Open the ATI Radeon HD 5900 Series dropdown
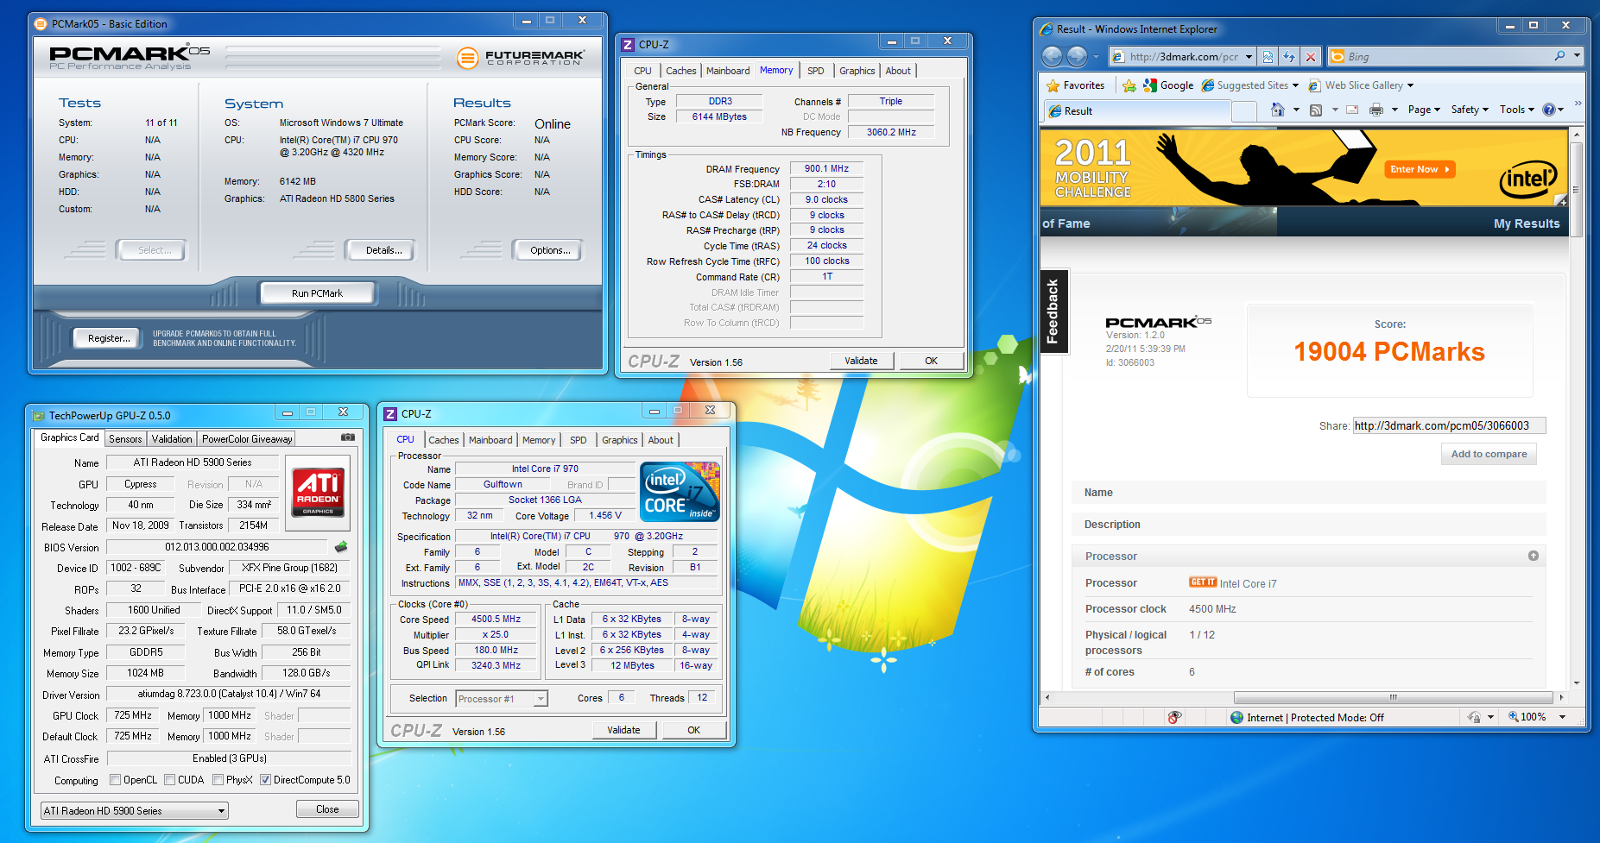1600x843 pixels. pyautogui.click(x=135, y=811)
